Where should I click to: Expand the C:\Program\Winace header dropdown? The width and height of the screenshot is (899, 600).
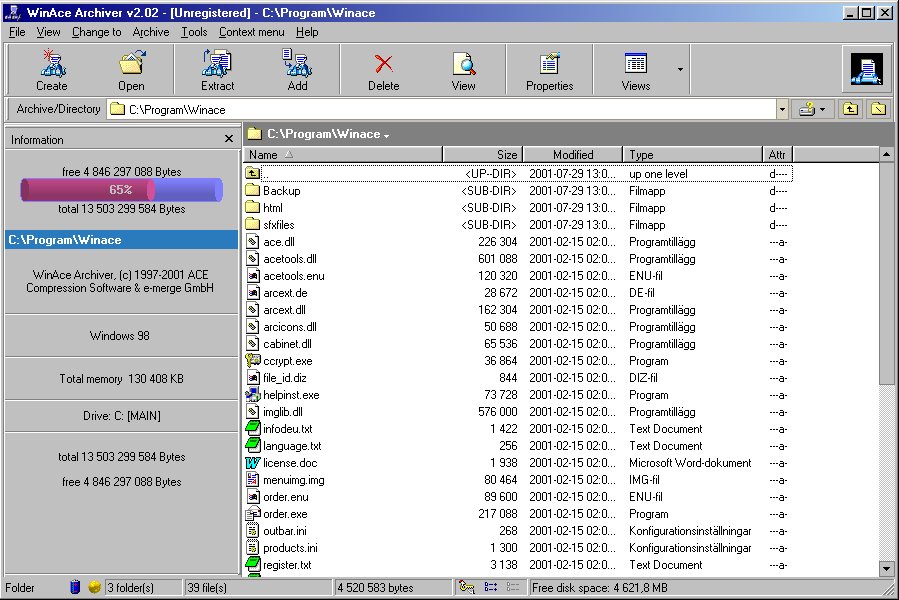click(x=386, y=136)
